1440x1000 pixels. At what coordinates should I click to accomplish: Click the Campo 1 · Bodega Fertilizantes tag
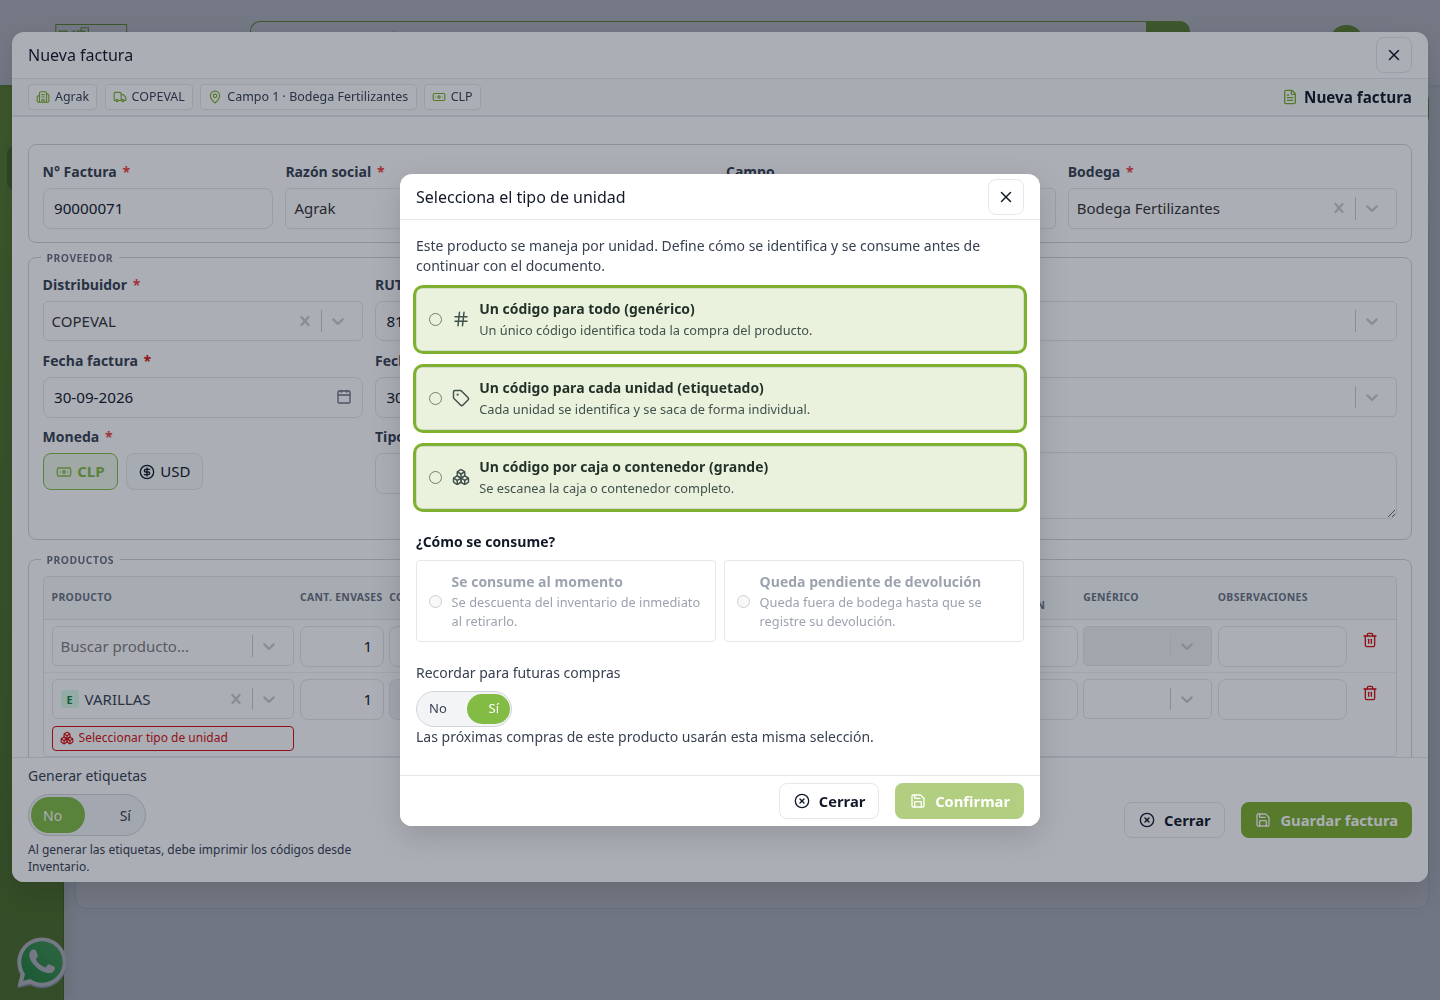[x=309, y=97]
